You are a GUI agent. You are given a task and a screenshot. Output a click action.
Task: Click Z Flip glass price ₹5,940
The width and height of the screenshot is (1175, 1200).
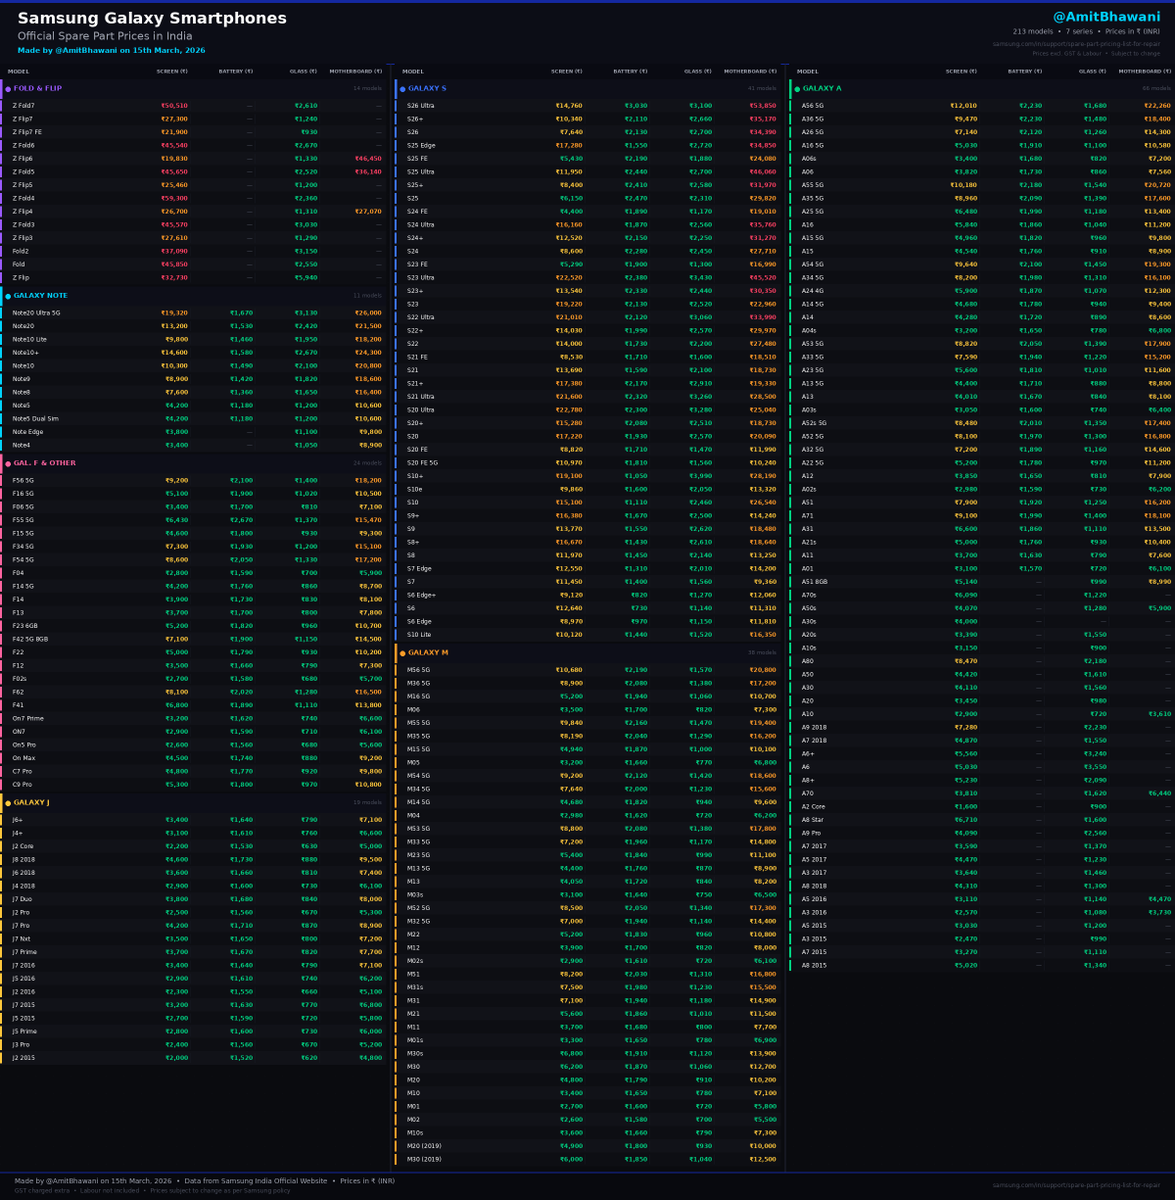click(306, 278)
